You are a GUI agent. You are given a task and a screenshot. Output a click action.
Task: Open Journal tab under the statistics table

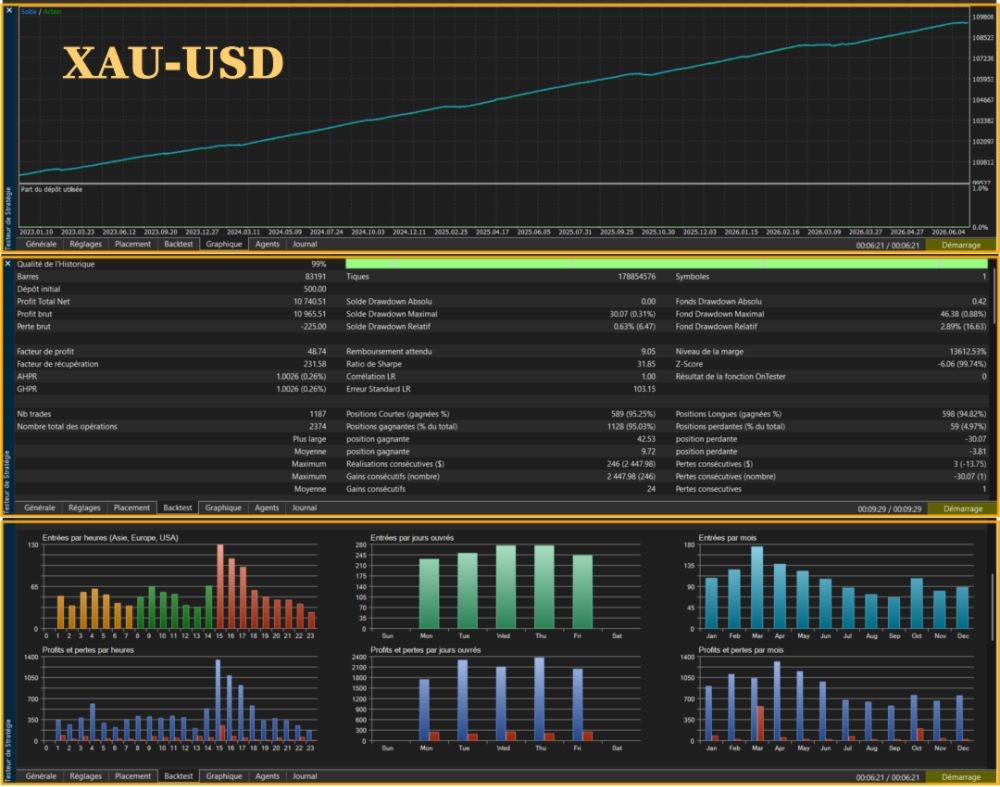[304, 508]
